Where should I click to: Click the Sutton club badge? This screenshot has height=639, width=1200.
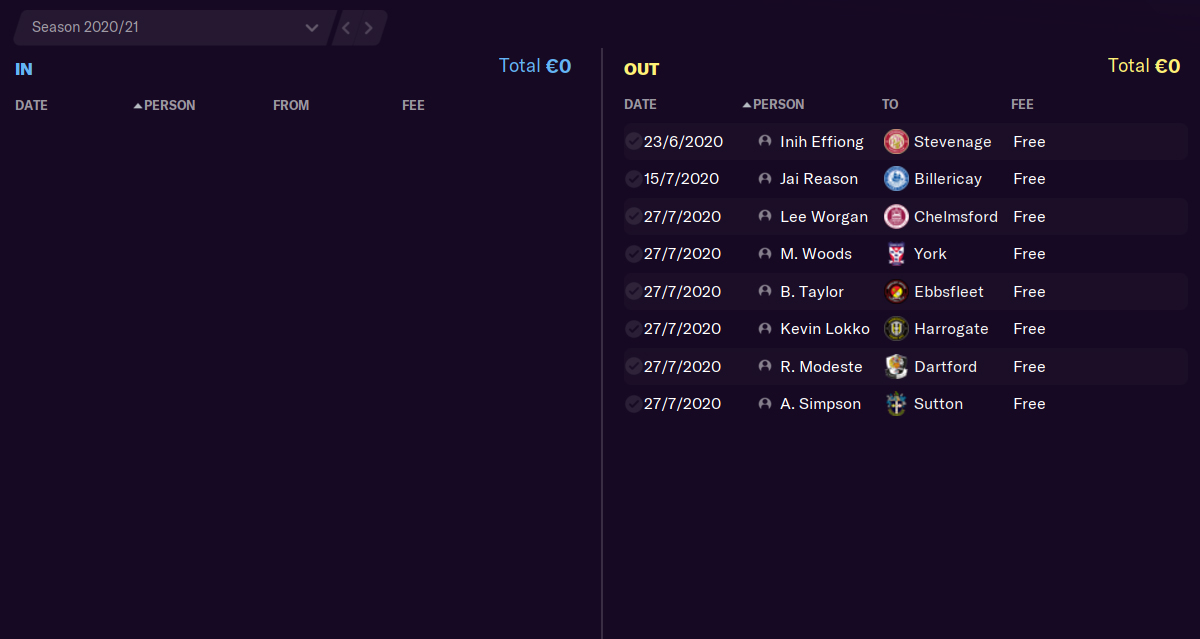tap(896, 404)
